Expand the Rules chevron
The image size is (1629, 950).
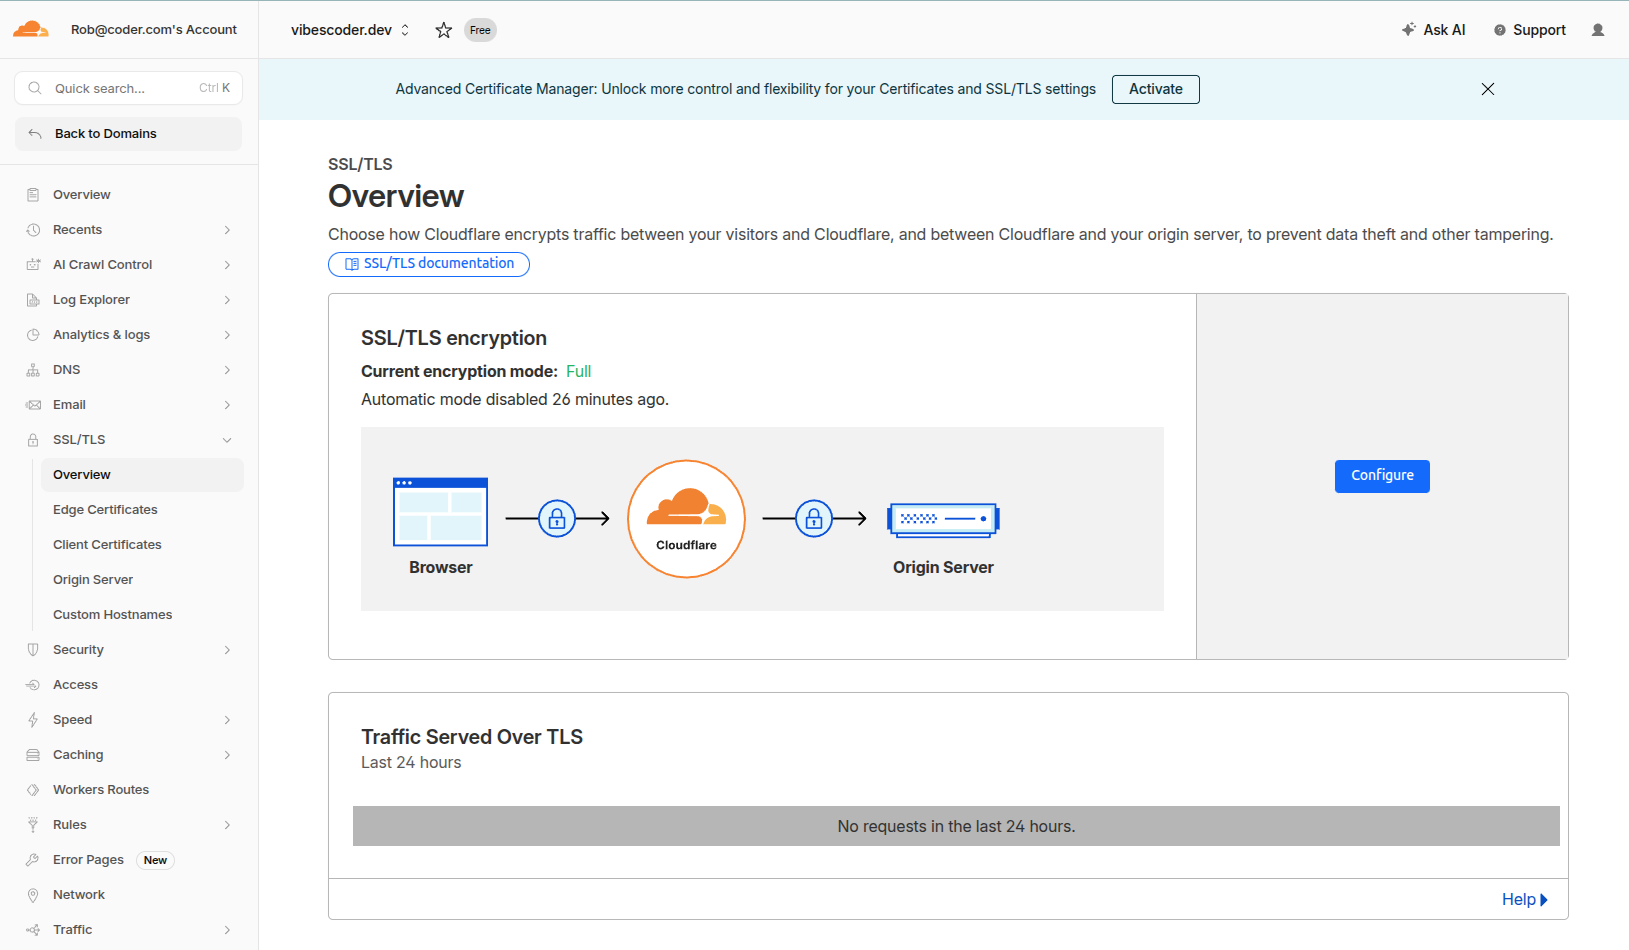(x=227, y=825)
